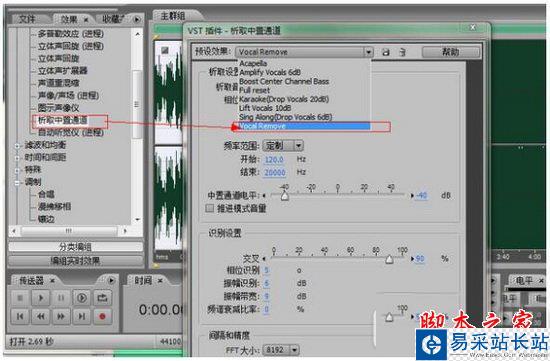Select 立体声扩展器 in the effects tree

click(62, 71)
